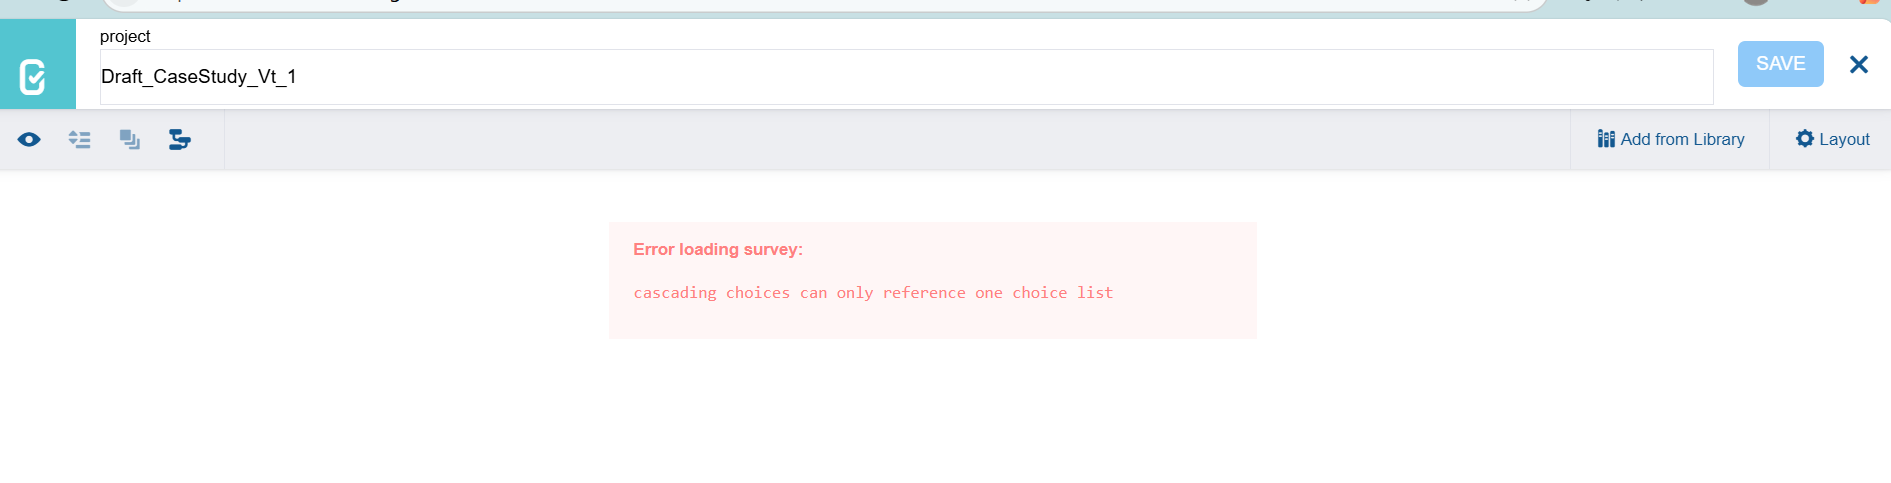The image size is (1891, 483).
Task: Save the Draft_CaseStudy_Vt_1 form
Action: (x=1781, y=64)
